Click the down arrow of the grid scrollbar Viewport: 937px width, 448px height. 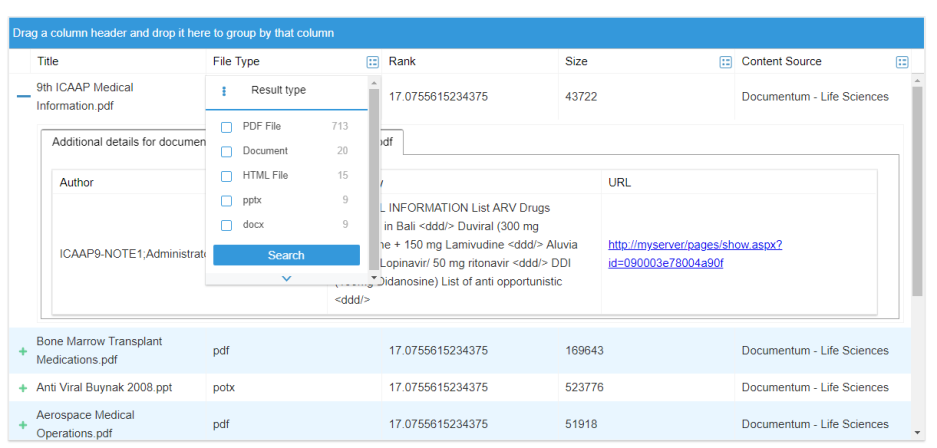tap(918, 432)
